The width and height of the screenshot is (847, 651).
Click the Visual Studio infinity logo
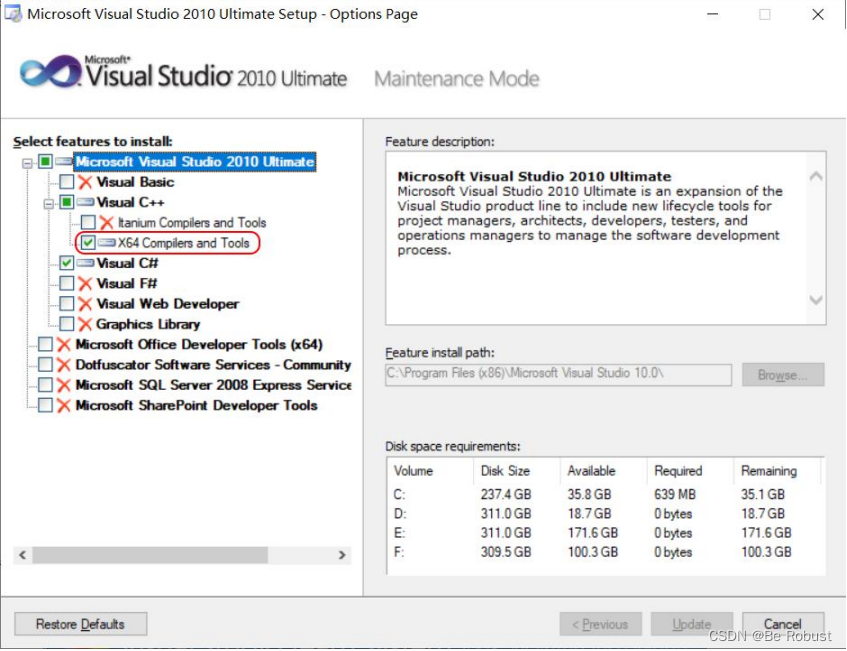[x=50, y=72]
